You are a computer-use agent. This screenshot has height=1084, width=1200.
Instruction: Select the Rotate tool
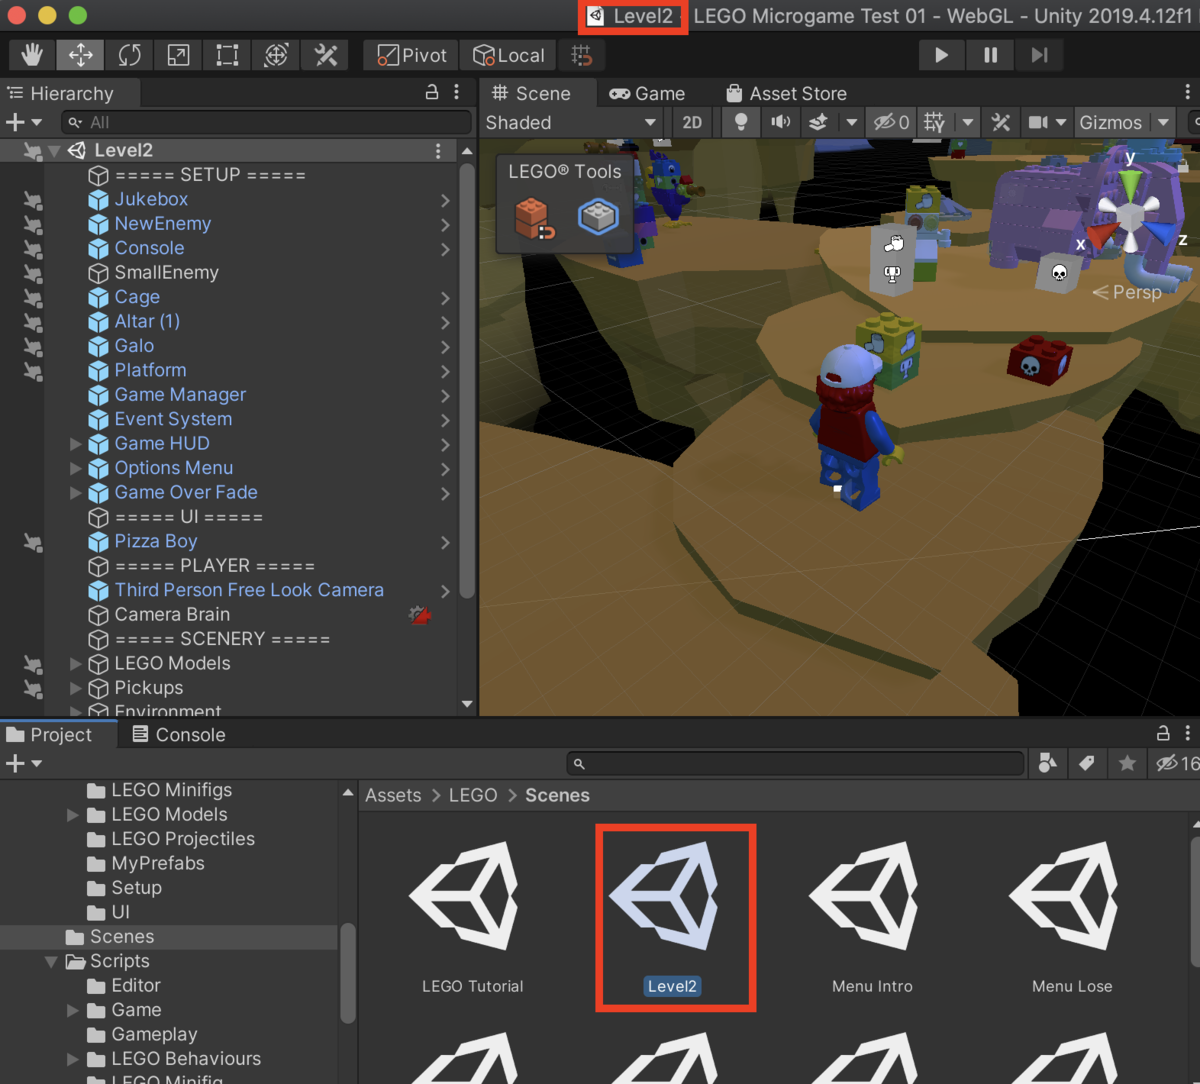[x=130, y=55]
